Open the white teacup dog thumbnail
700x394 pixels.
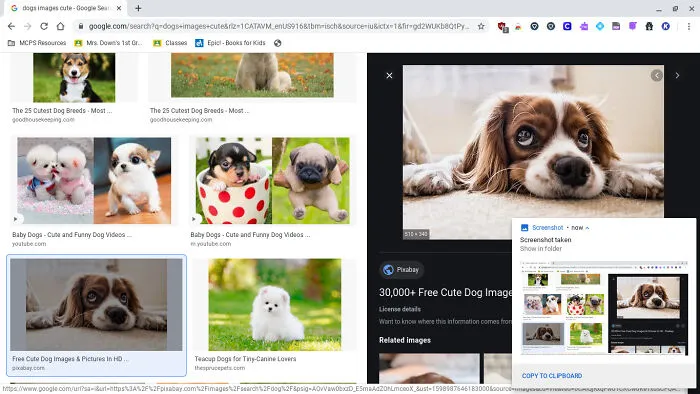click(x=275, y=305)
